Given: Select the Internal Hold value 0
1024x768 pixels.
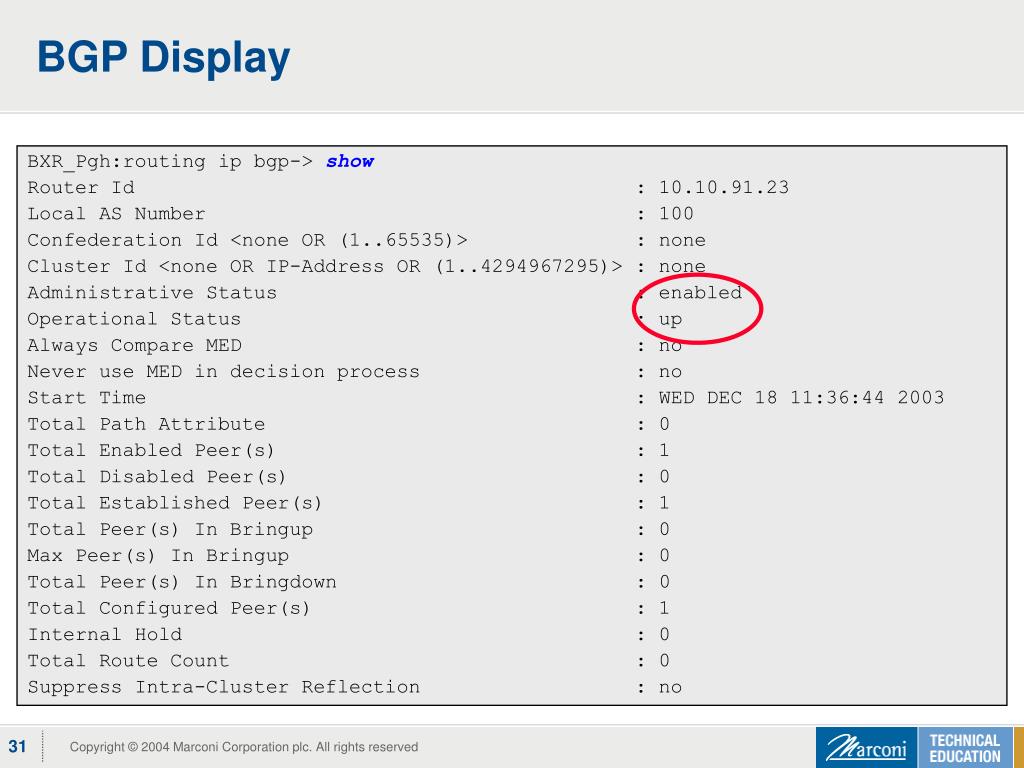Looking at the screenshot, I should click(664, 634).
